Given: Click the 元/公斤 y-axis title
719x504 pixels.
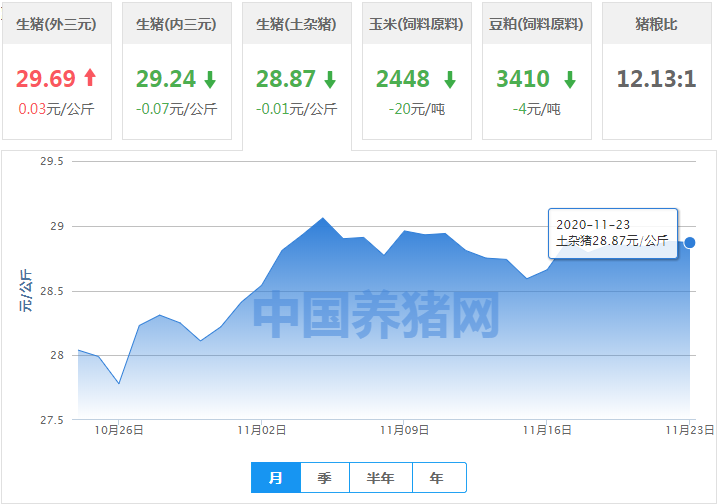Looking at the screenshot, I should (25, 291).
